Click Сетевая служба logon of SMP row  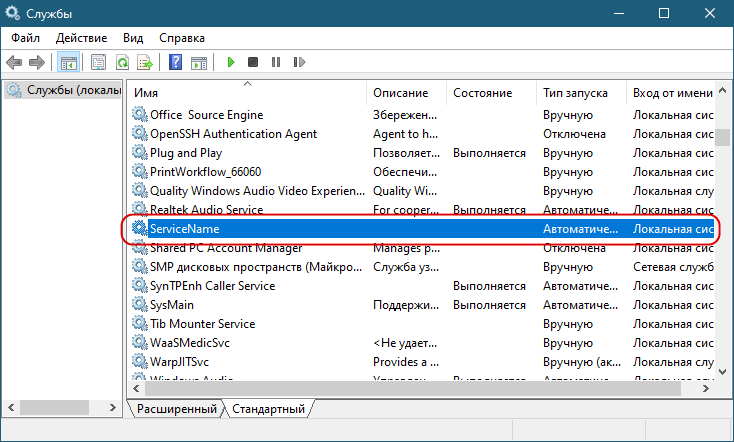[x=673, y=267]
